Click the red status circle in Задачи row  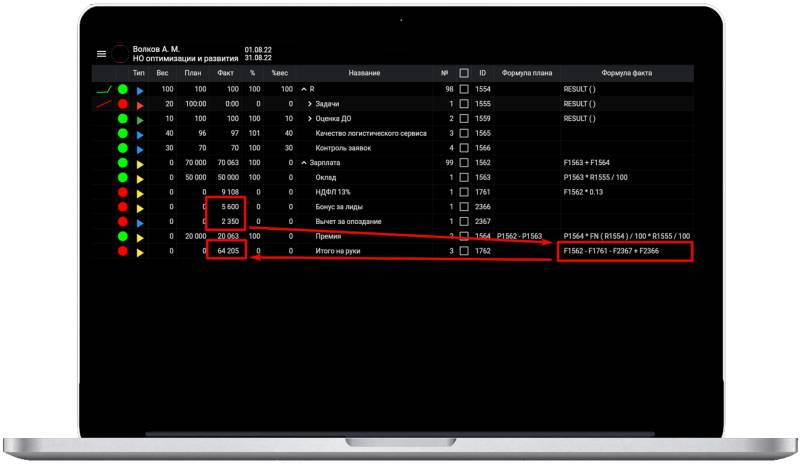point(123,104)
